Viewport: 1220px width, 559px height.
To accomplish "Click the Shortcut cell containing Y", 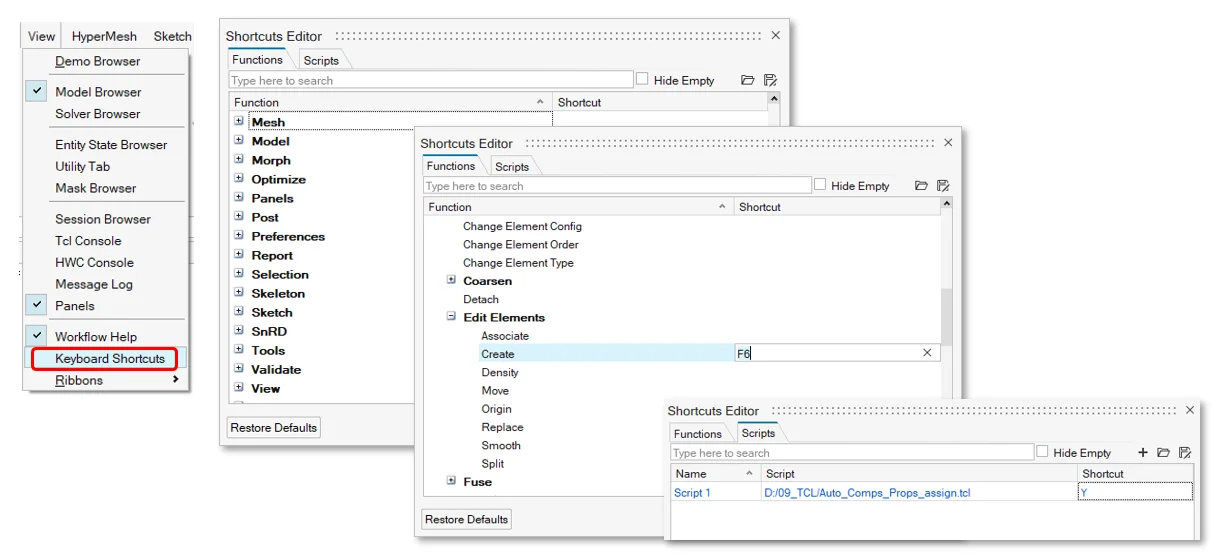I will click(1134, 493).
